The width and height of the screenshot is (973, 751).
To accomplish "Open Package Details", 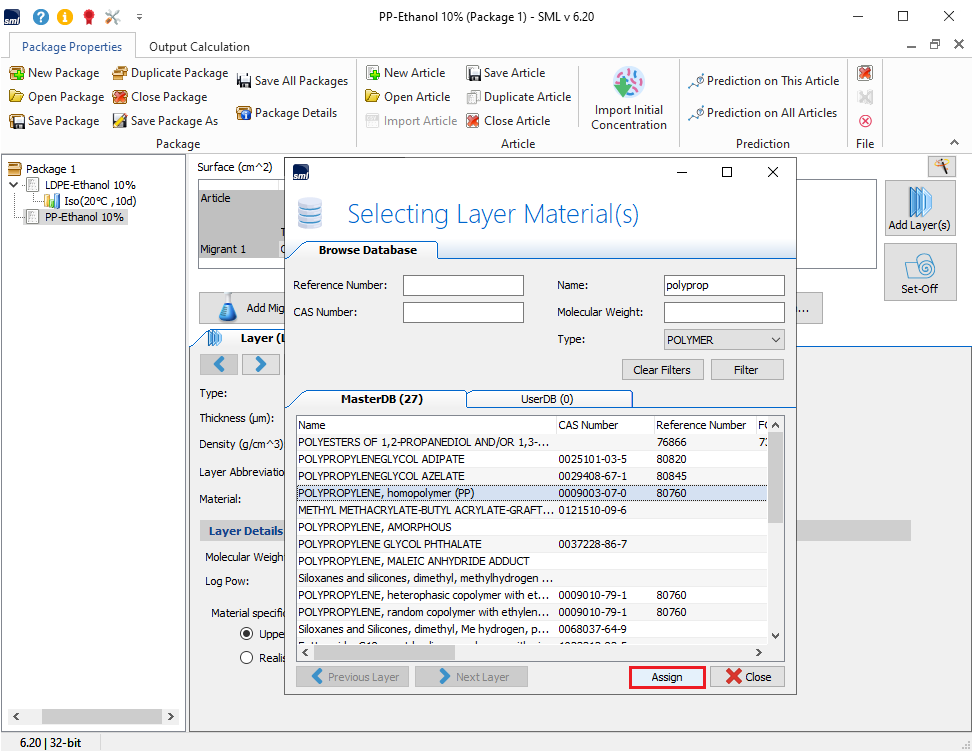I will (x=286, y=113).
